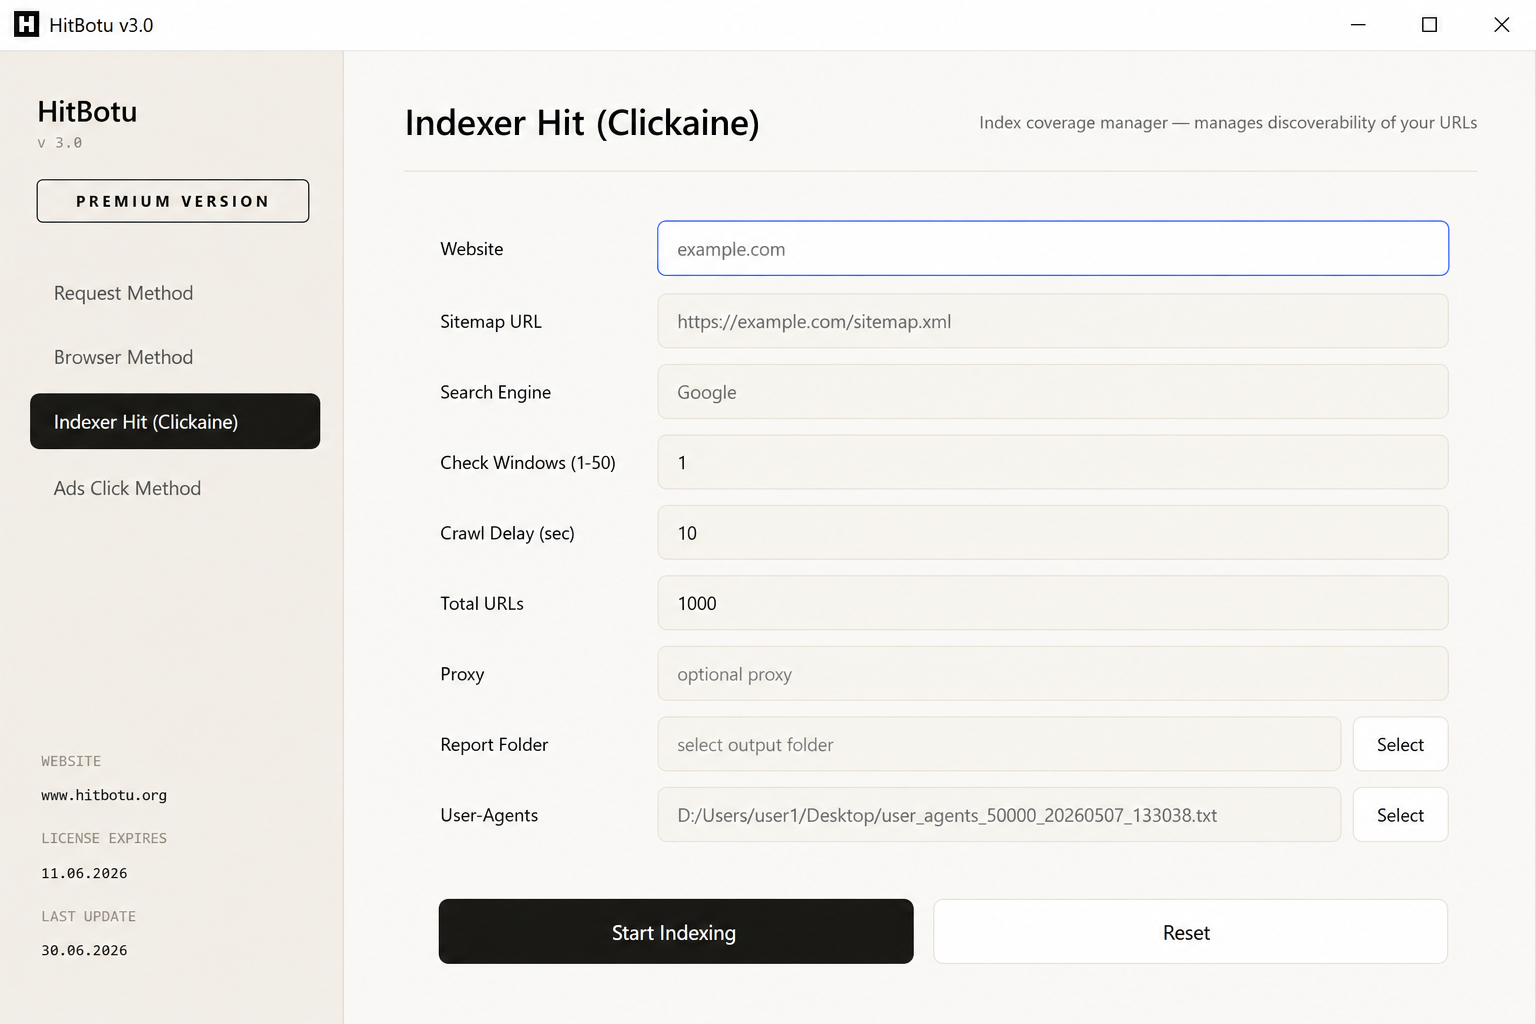The width and height of the screenshot is (1536, 1024).
Task: Start Indexing with the black button
Action: (676, 932)
